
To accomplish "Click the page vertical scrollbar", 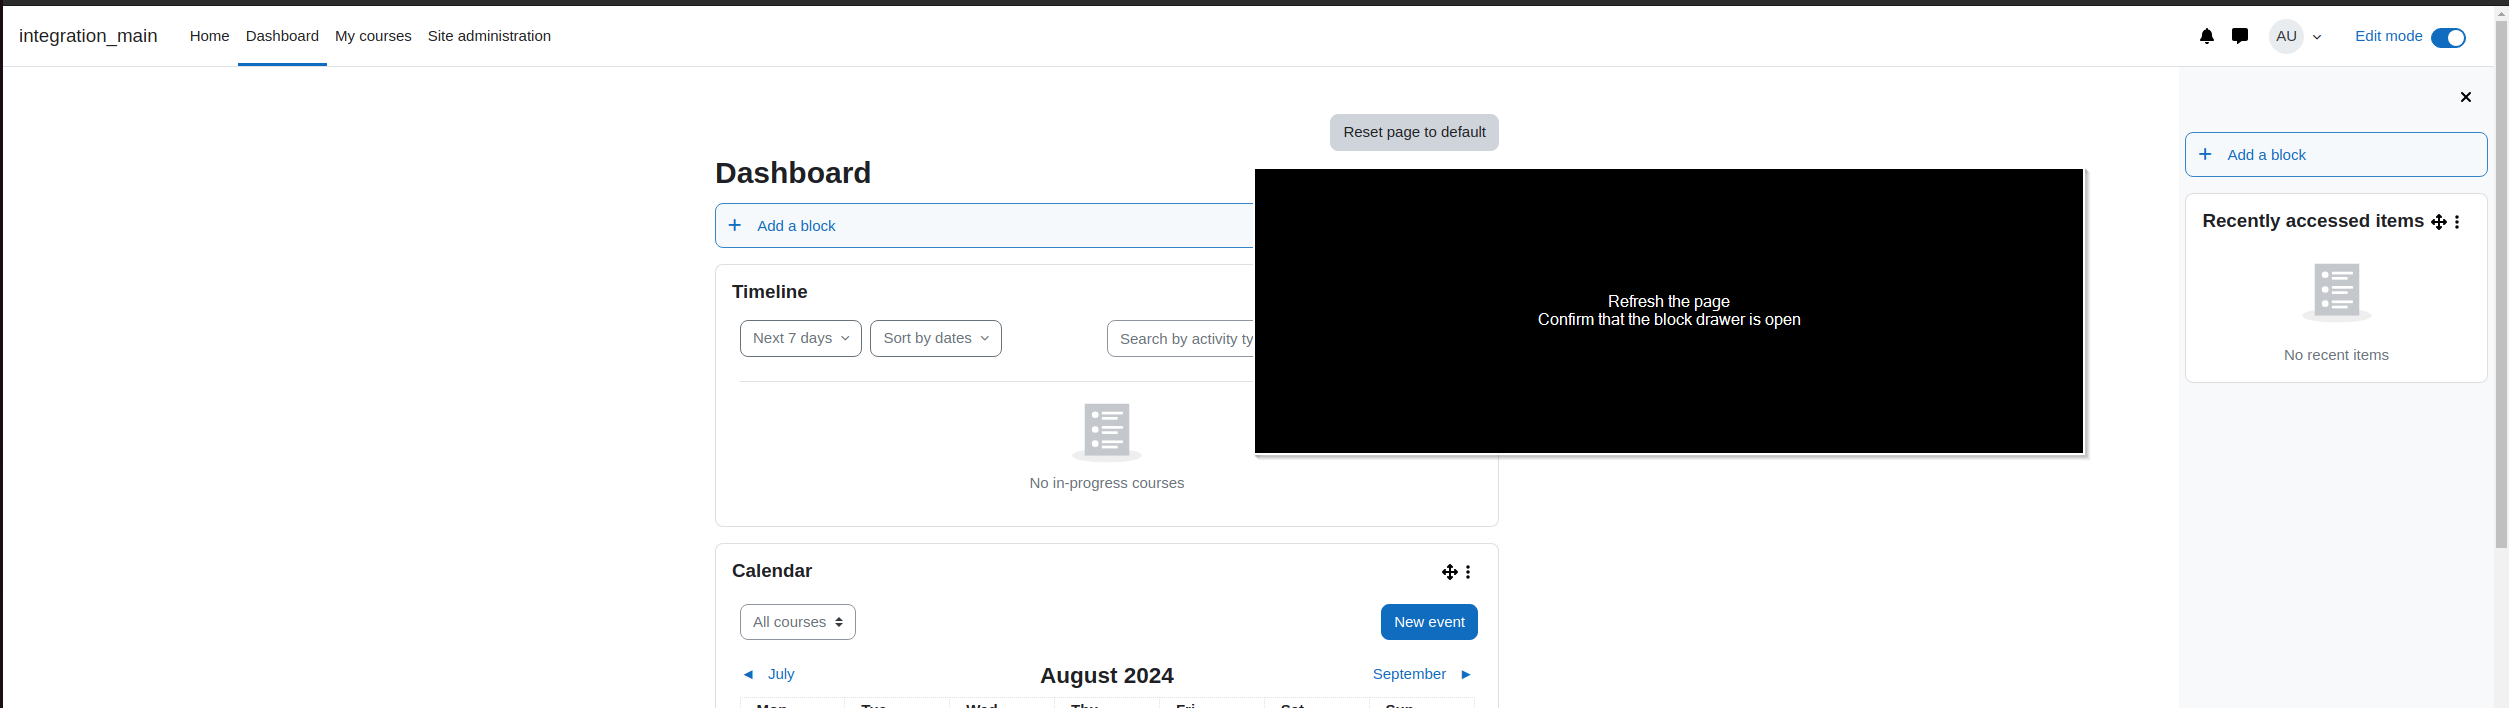I will tap(2501, 285).
